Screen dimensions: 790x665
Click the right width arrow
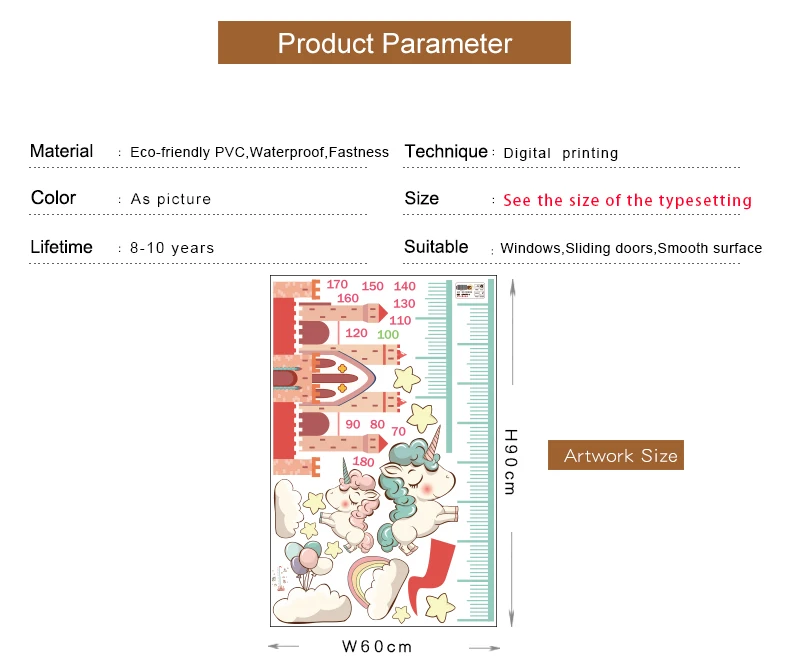tap(484, 648)
